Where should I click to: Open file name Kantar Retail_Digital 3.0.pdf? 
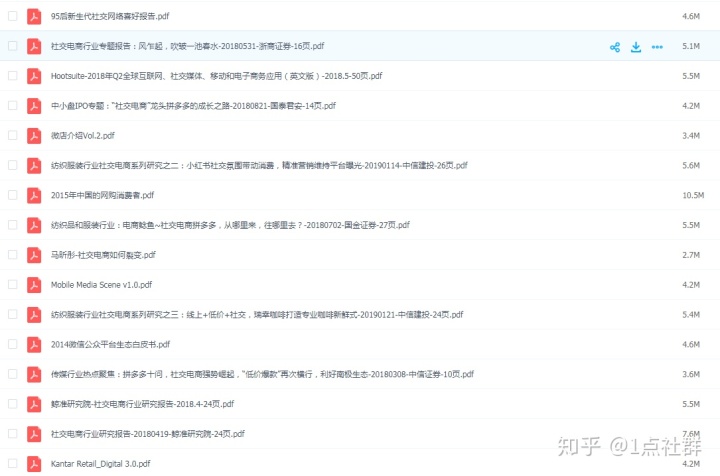click(101, 464)
